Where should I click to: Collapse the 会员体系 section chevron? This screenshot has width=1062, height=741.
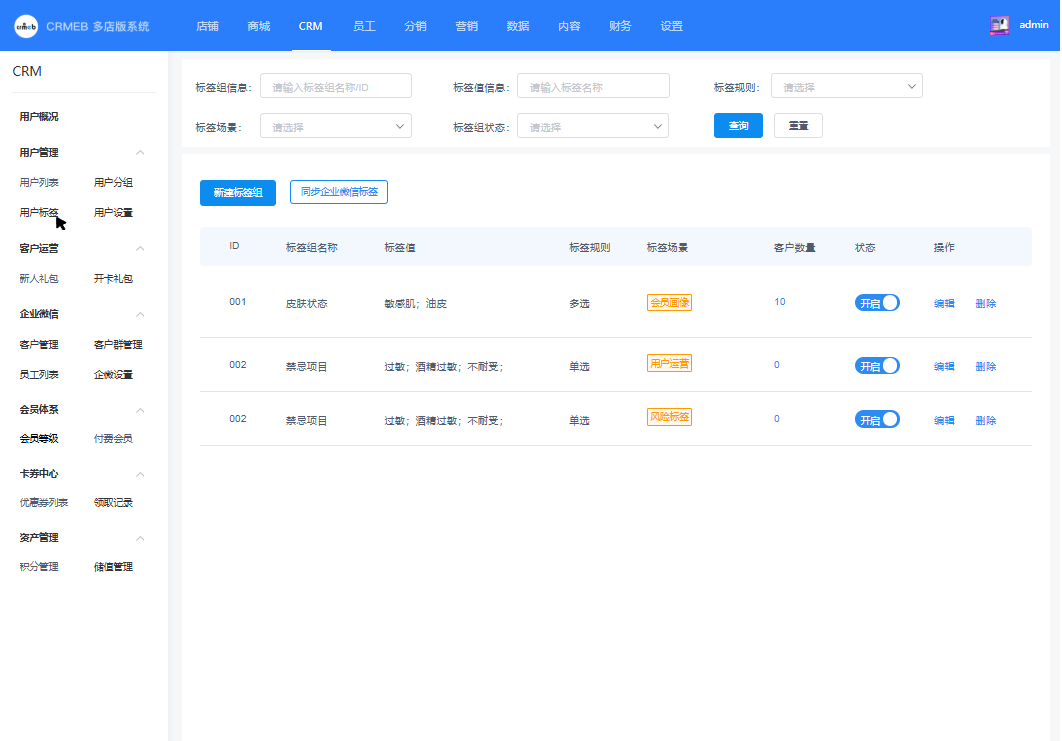tap(140, 410)
